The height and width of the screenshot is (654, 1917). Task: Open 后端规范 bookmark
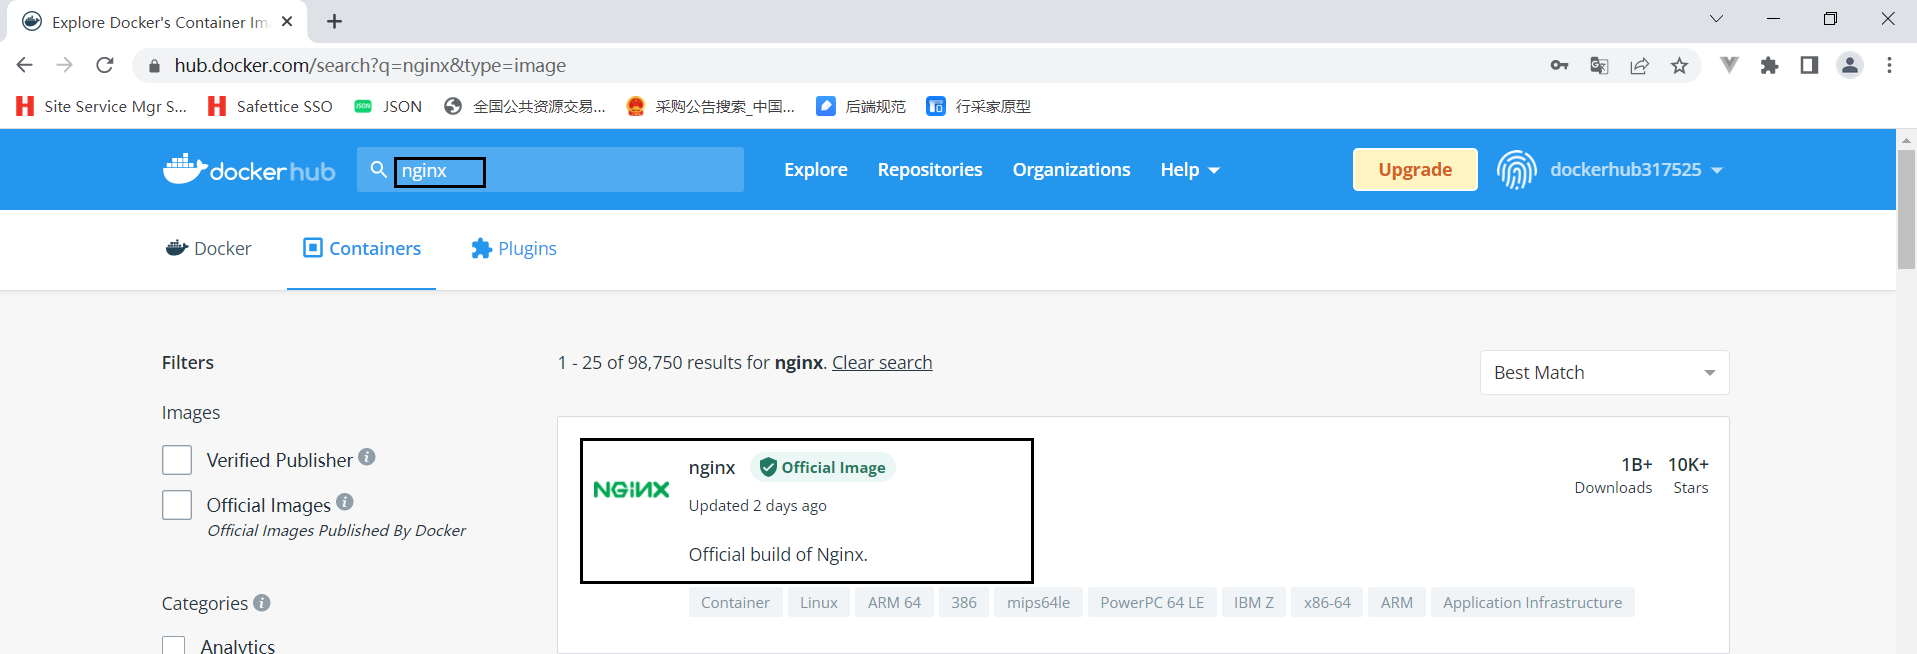click(x=861, y=106)
